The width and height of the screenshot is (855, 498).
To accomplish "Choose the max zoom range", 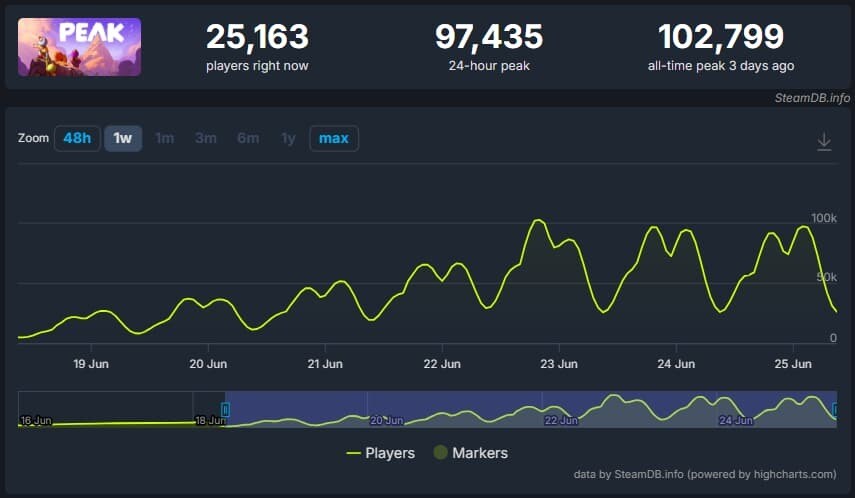I will click(x=333, y=138).
